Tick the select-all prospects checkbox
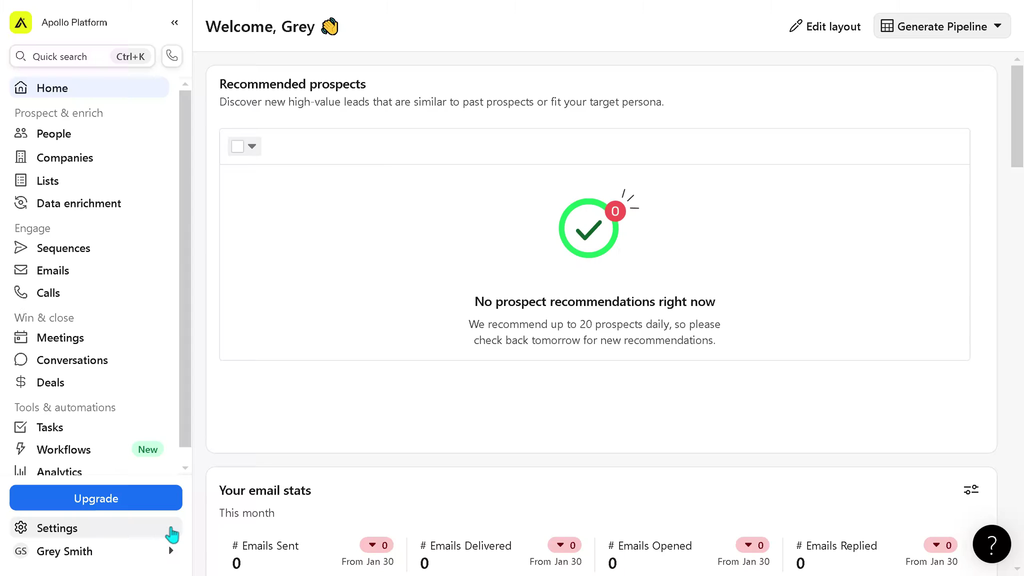Image resolution: width=1024 pixels, height=576 pixels. [237, 147]
